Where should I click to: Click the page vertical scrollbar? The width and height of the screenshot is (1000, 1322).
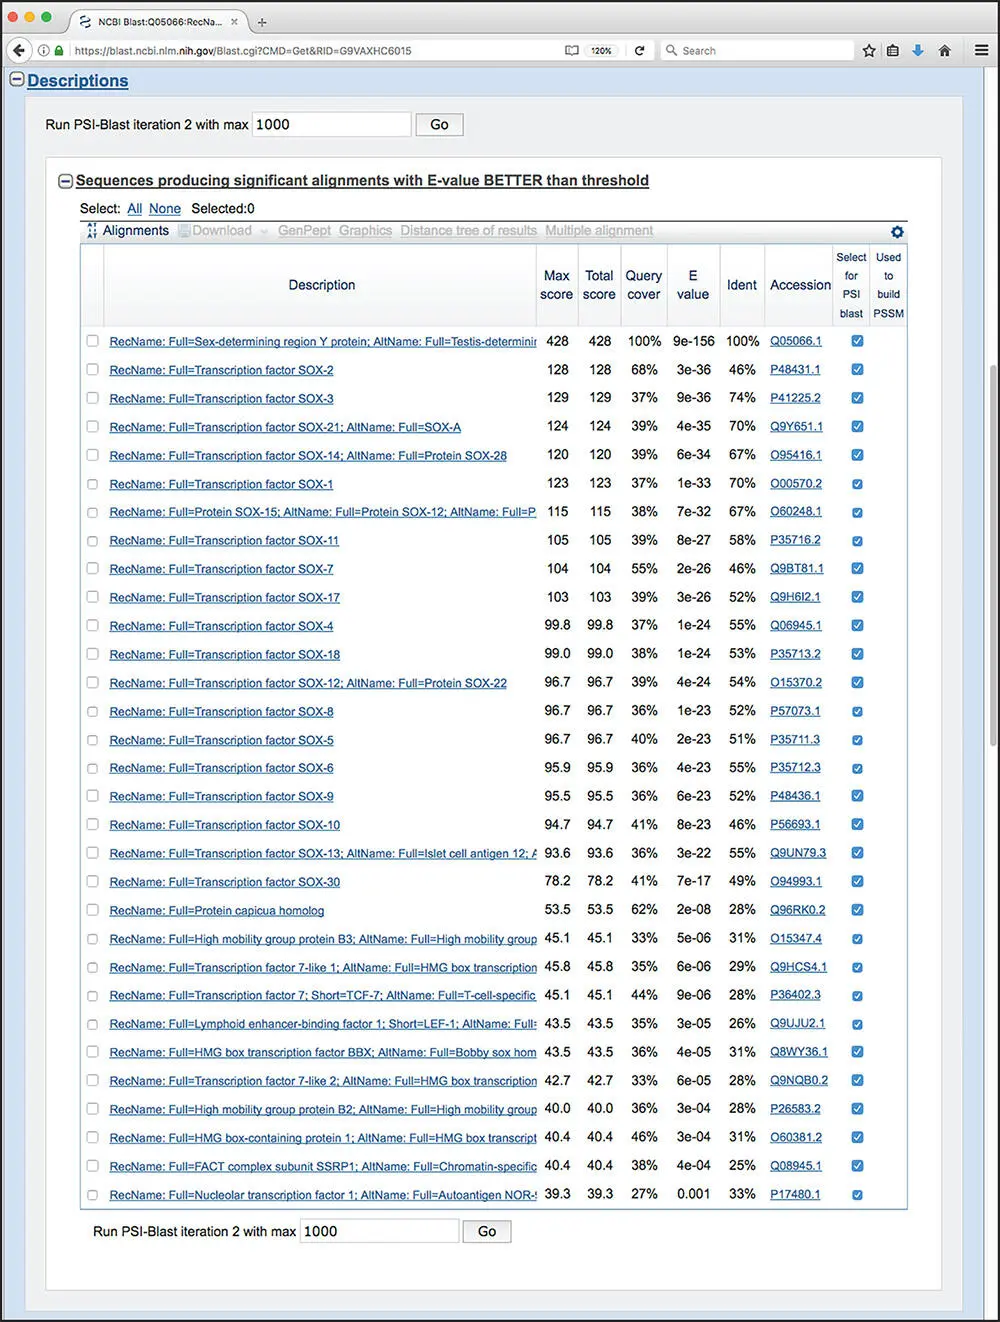[x=993, y=555]
